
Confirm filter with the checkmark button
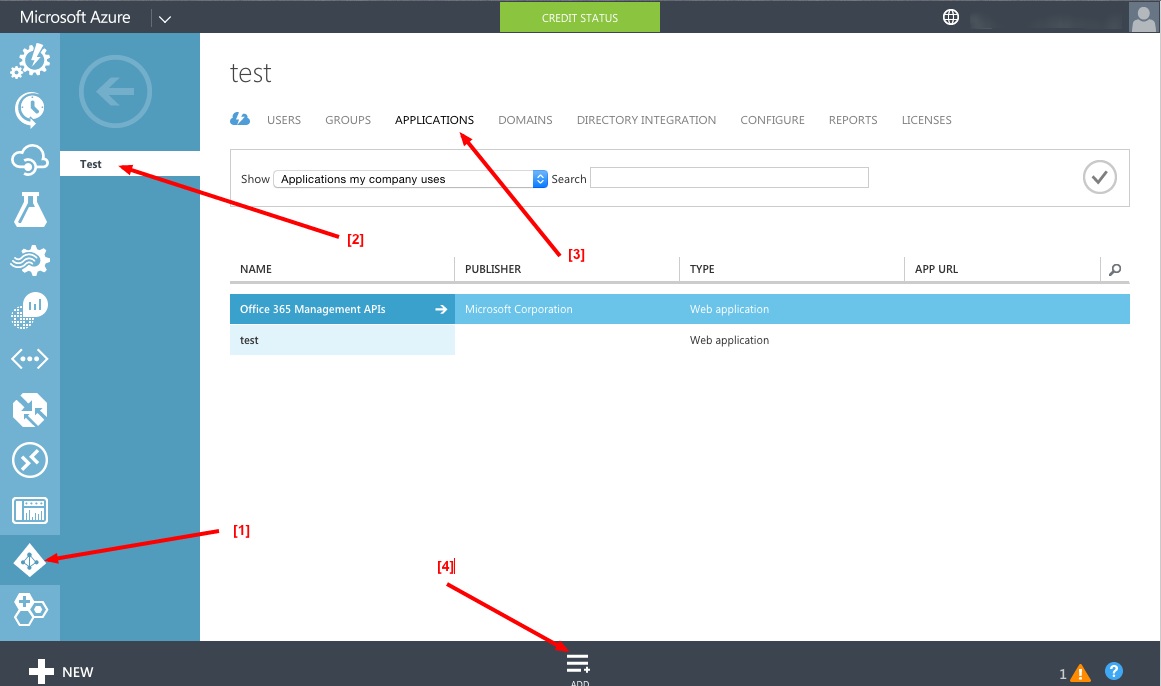click(1100, 177)
